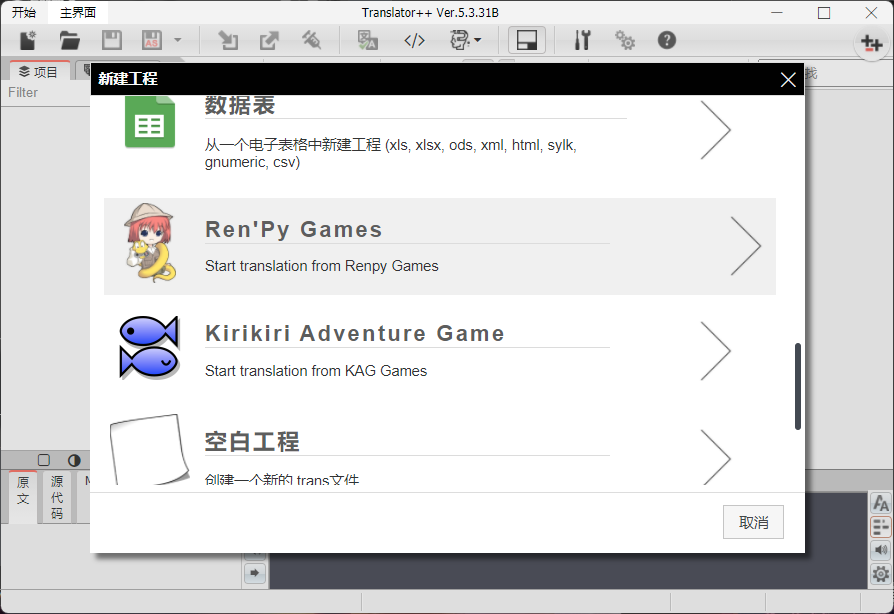Select the 原文 tab
Image resolution: width=894 pixels, height=614 pixels.
23,497
